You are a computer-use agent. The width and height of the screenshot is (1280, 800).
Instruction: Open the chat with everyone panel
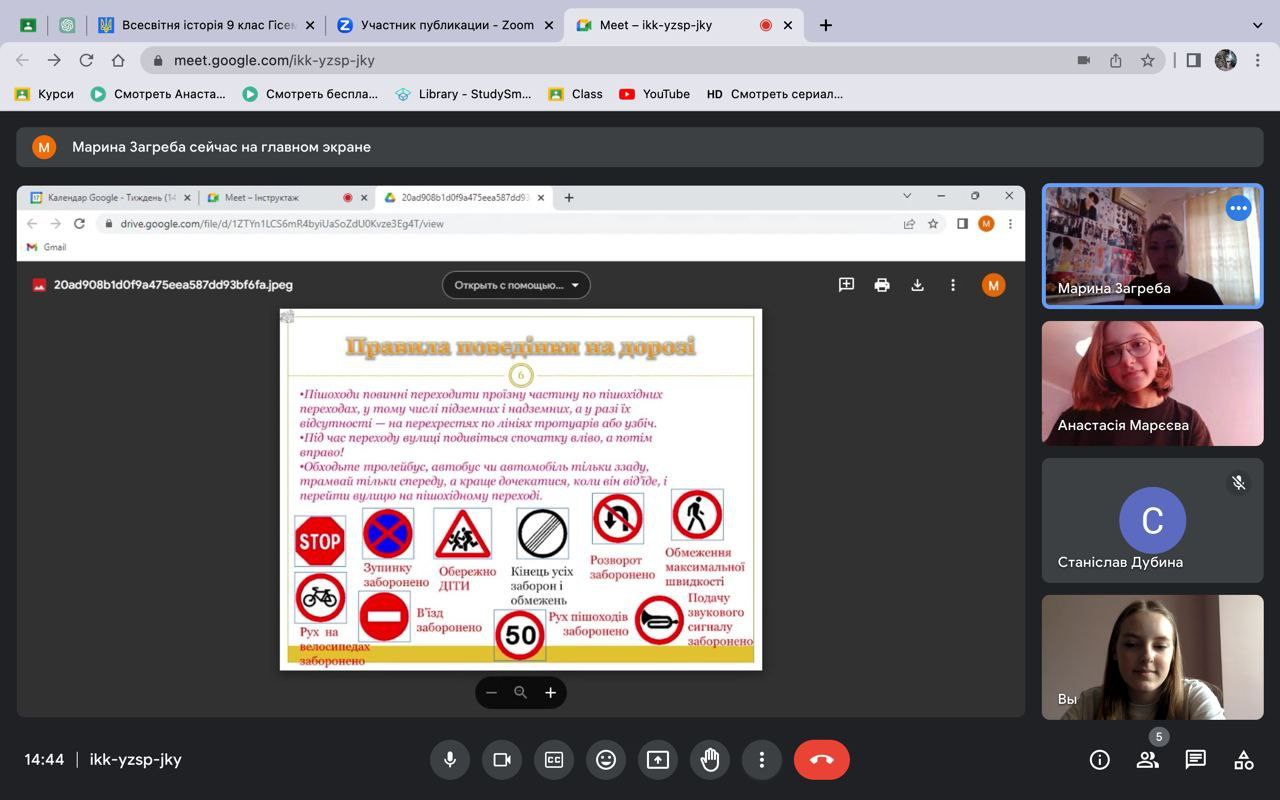[x=1195, y=760]
